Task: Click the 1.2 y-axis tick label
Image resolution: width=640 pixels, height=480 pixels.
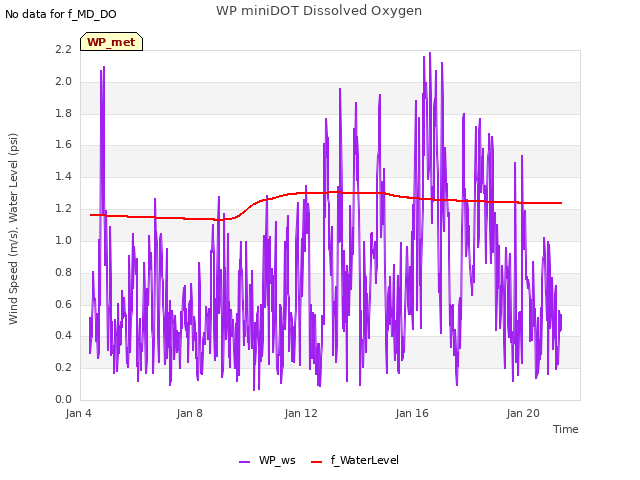Action: click(63, 208)
